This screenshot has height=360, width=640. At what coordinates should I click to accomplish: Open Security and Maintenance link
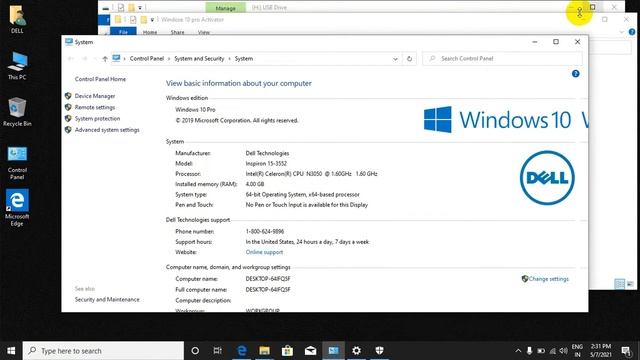click(107, 300)
